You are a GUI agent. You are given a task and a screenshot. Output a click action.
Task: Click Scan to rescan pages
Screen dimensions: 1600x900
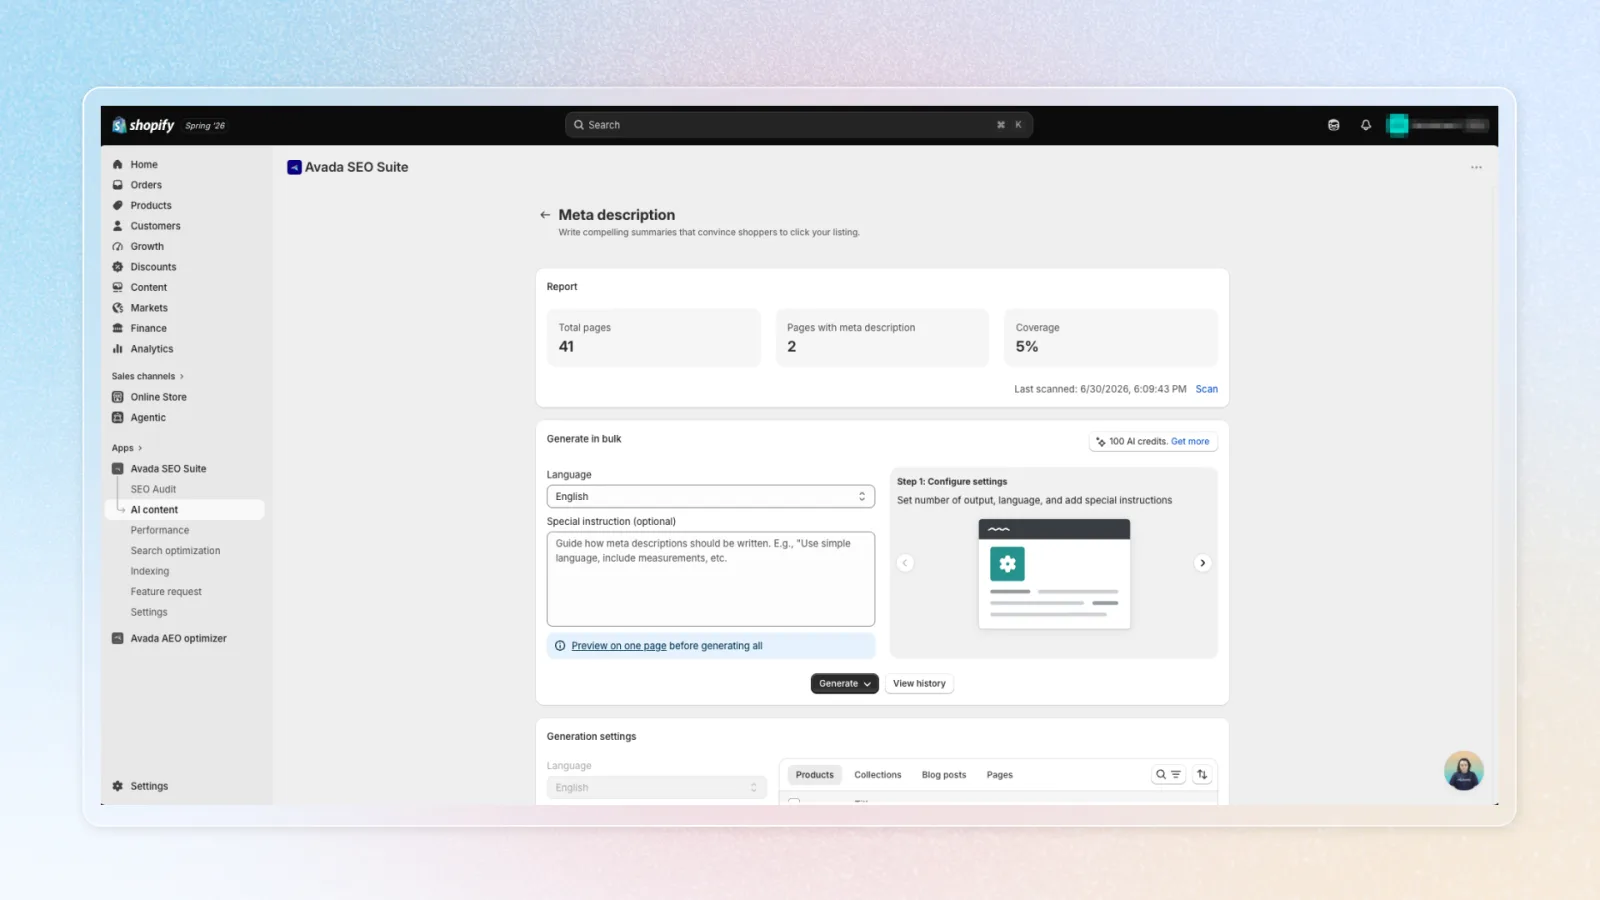1206,389
